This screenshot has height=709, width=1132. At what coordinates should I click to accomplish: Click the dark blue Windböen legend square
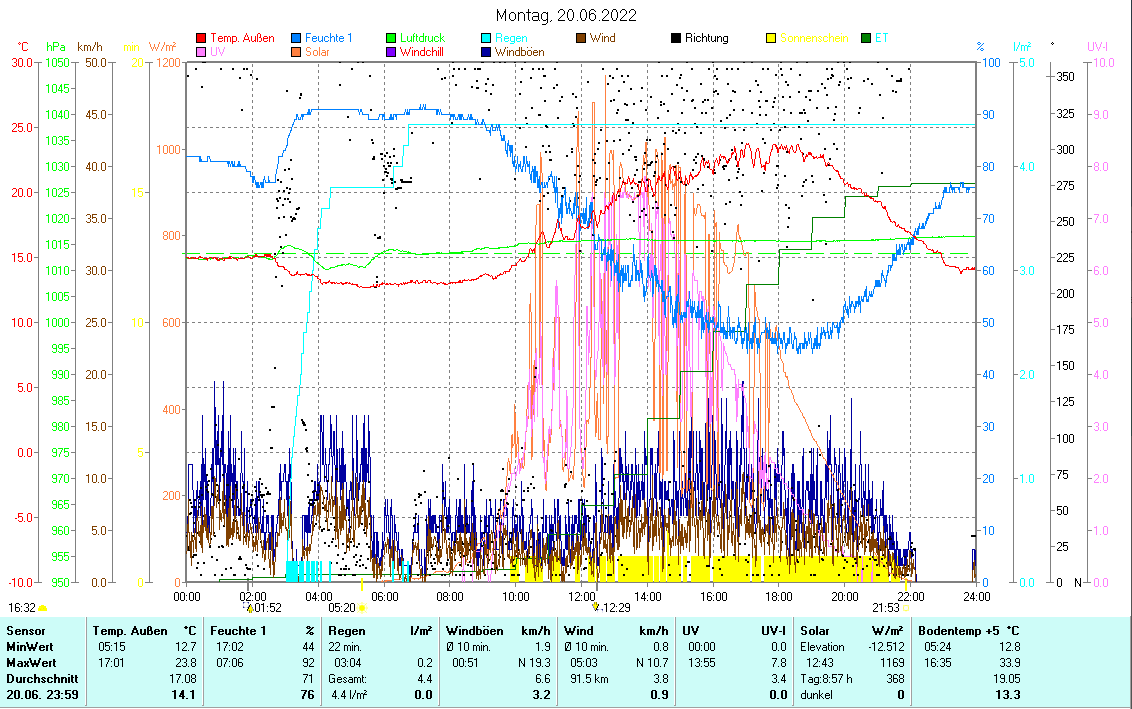pyautogui.click(x=487, y=52)
